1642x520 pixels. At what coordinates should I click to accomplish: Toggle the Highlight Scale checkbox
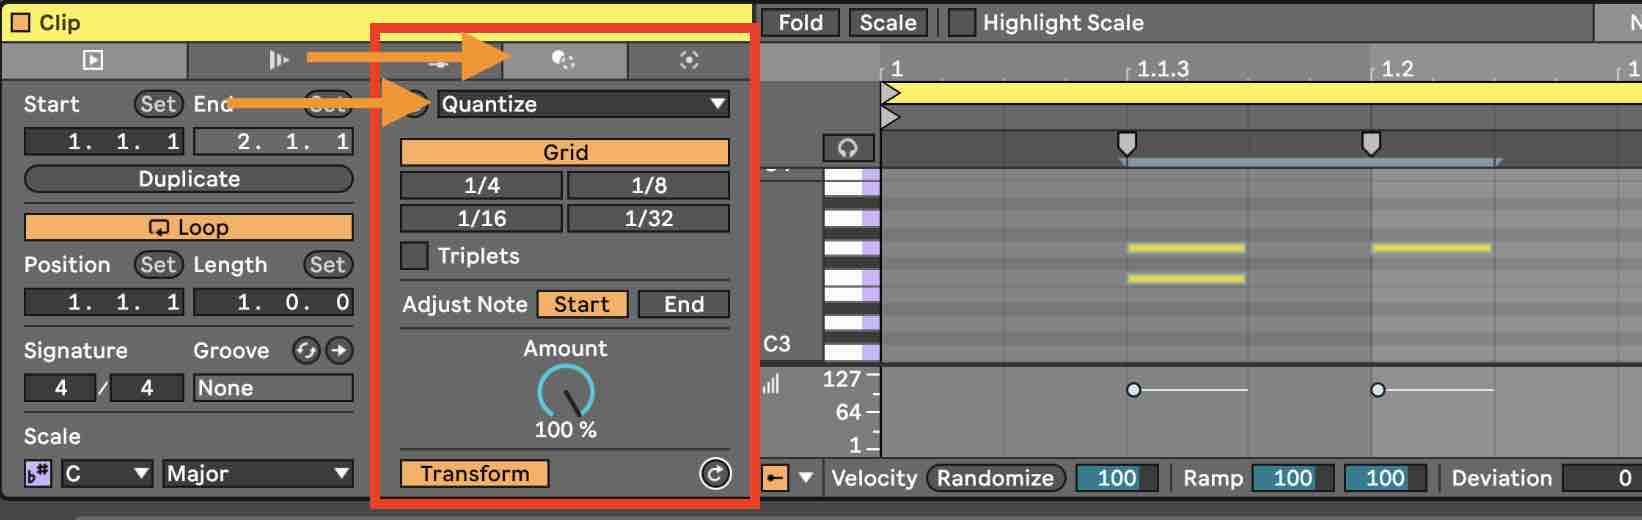(x=961, y=22)
